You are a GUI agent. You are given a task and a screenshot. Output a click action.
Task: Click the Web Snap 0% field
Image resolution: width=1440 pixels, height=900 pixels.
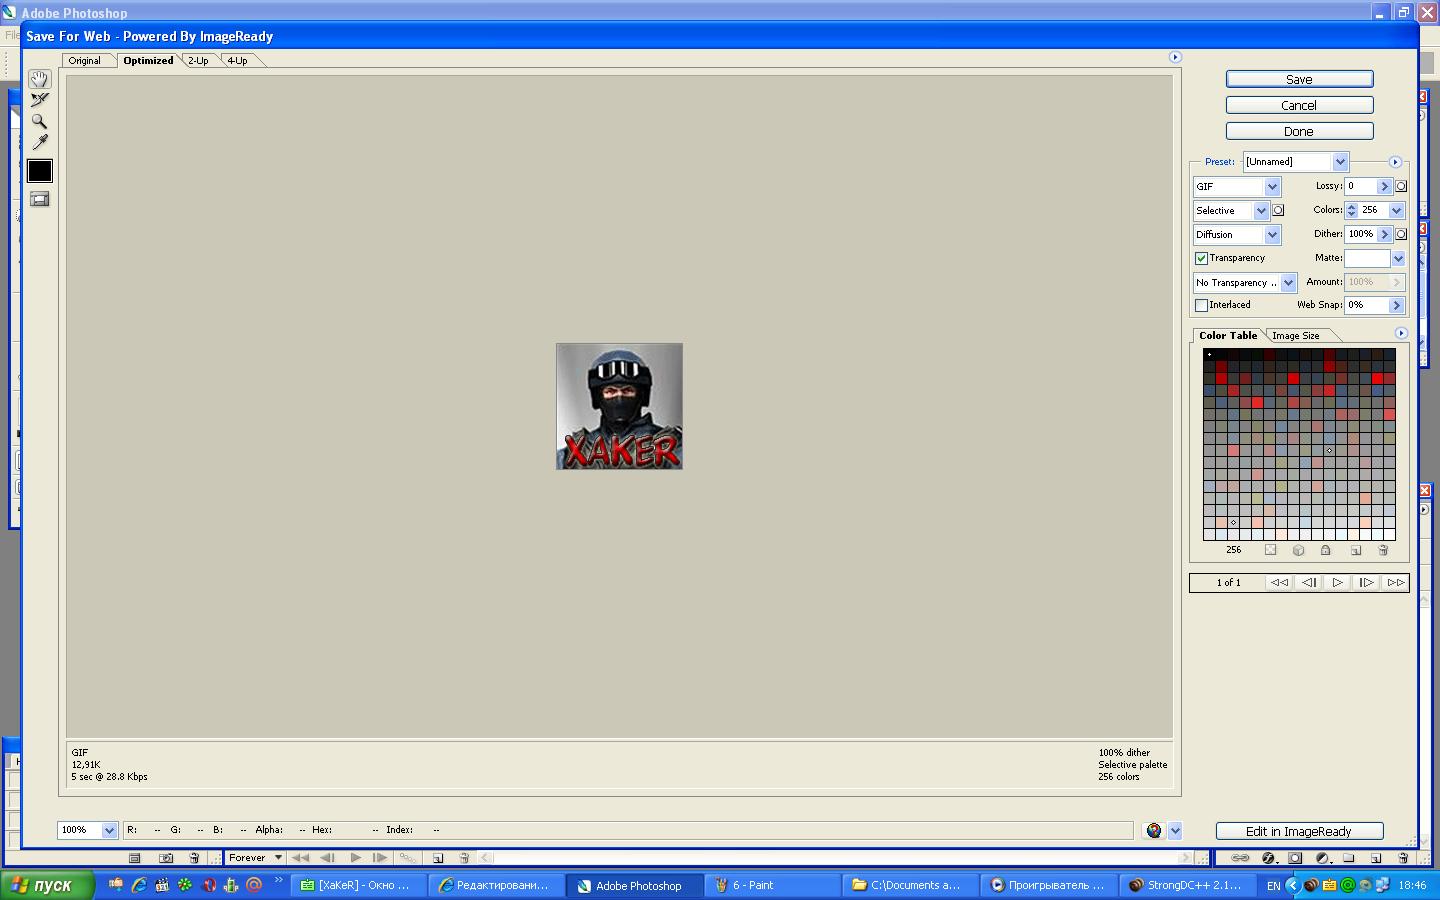click(1367, 305)
